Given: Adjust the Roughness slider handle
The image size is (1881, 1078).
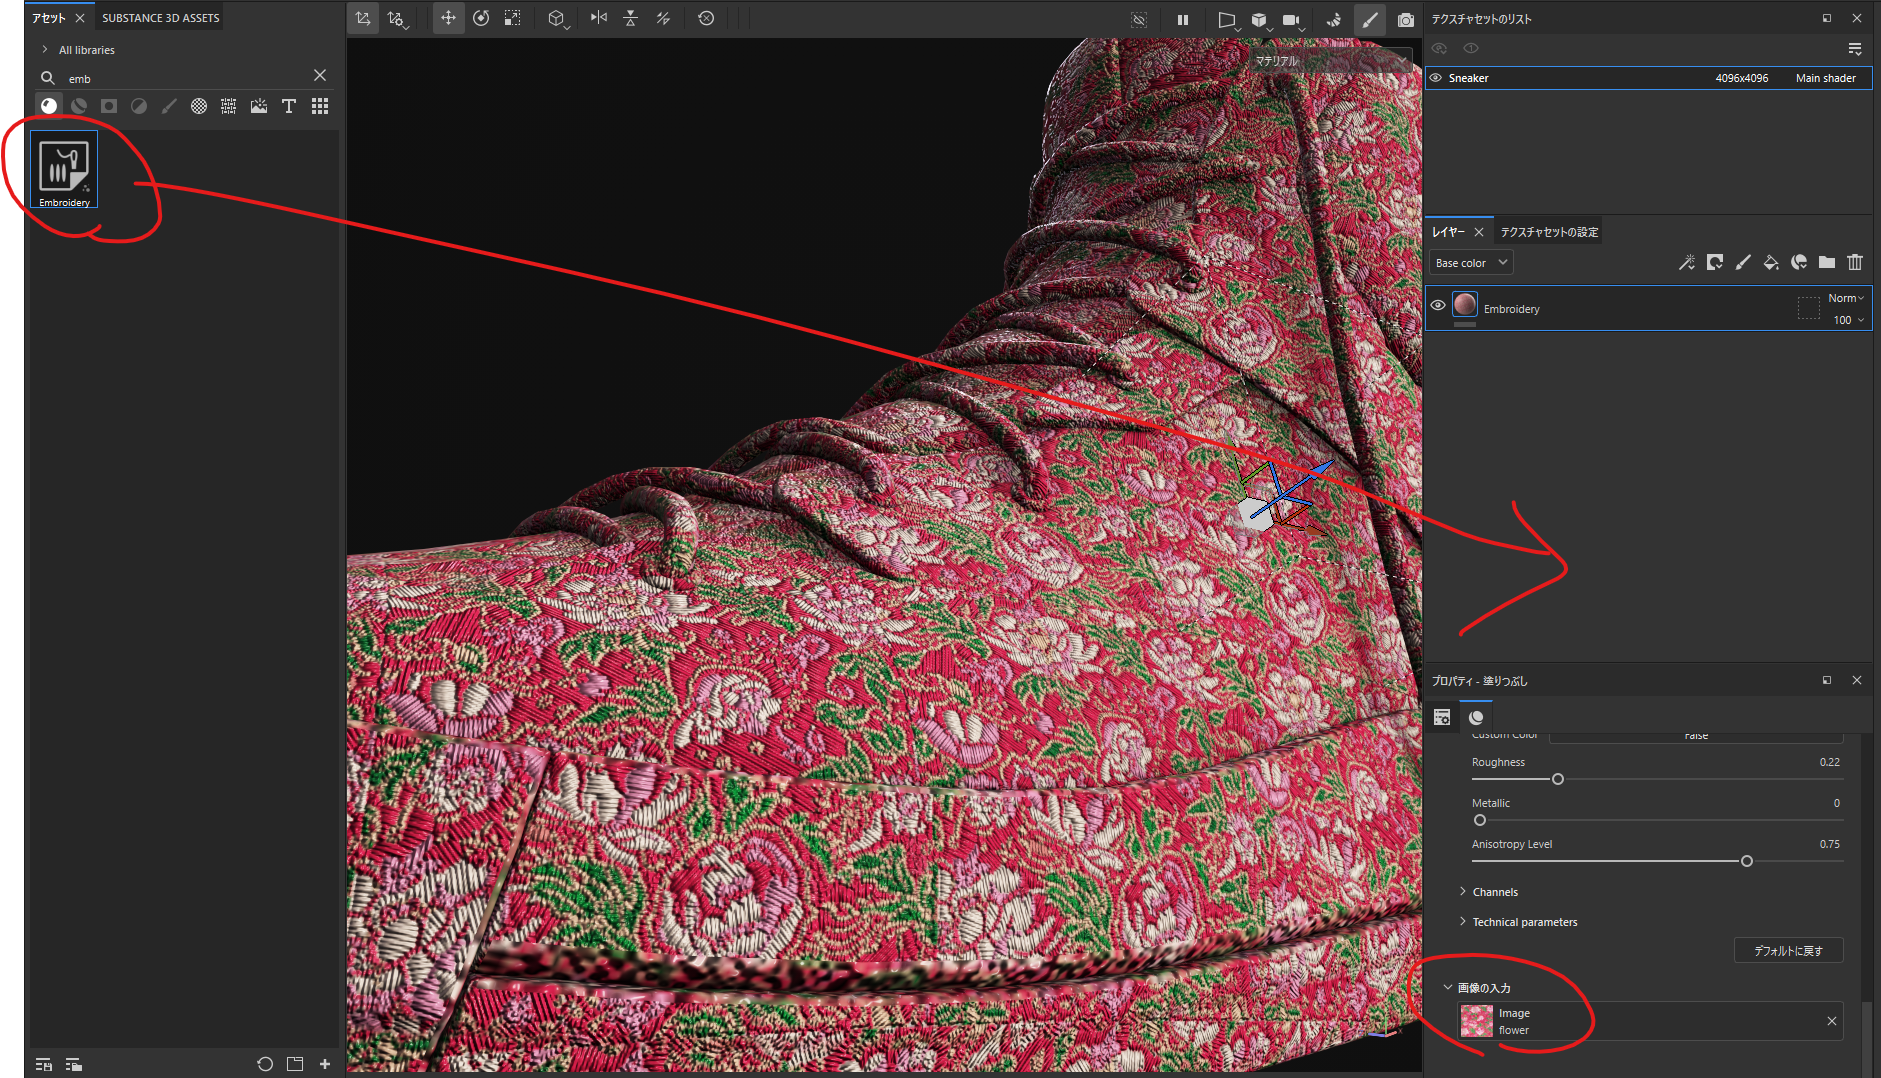Looking at the screenshot, I should click(x=1557, y=779).
